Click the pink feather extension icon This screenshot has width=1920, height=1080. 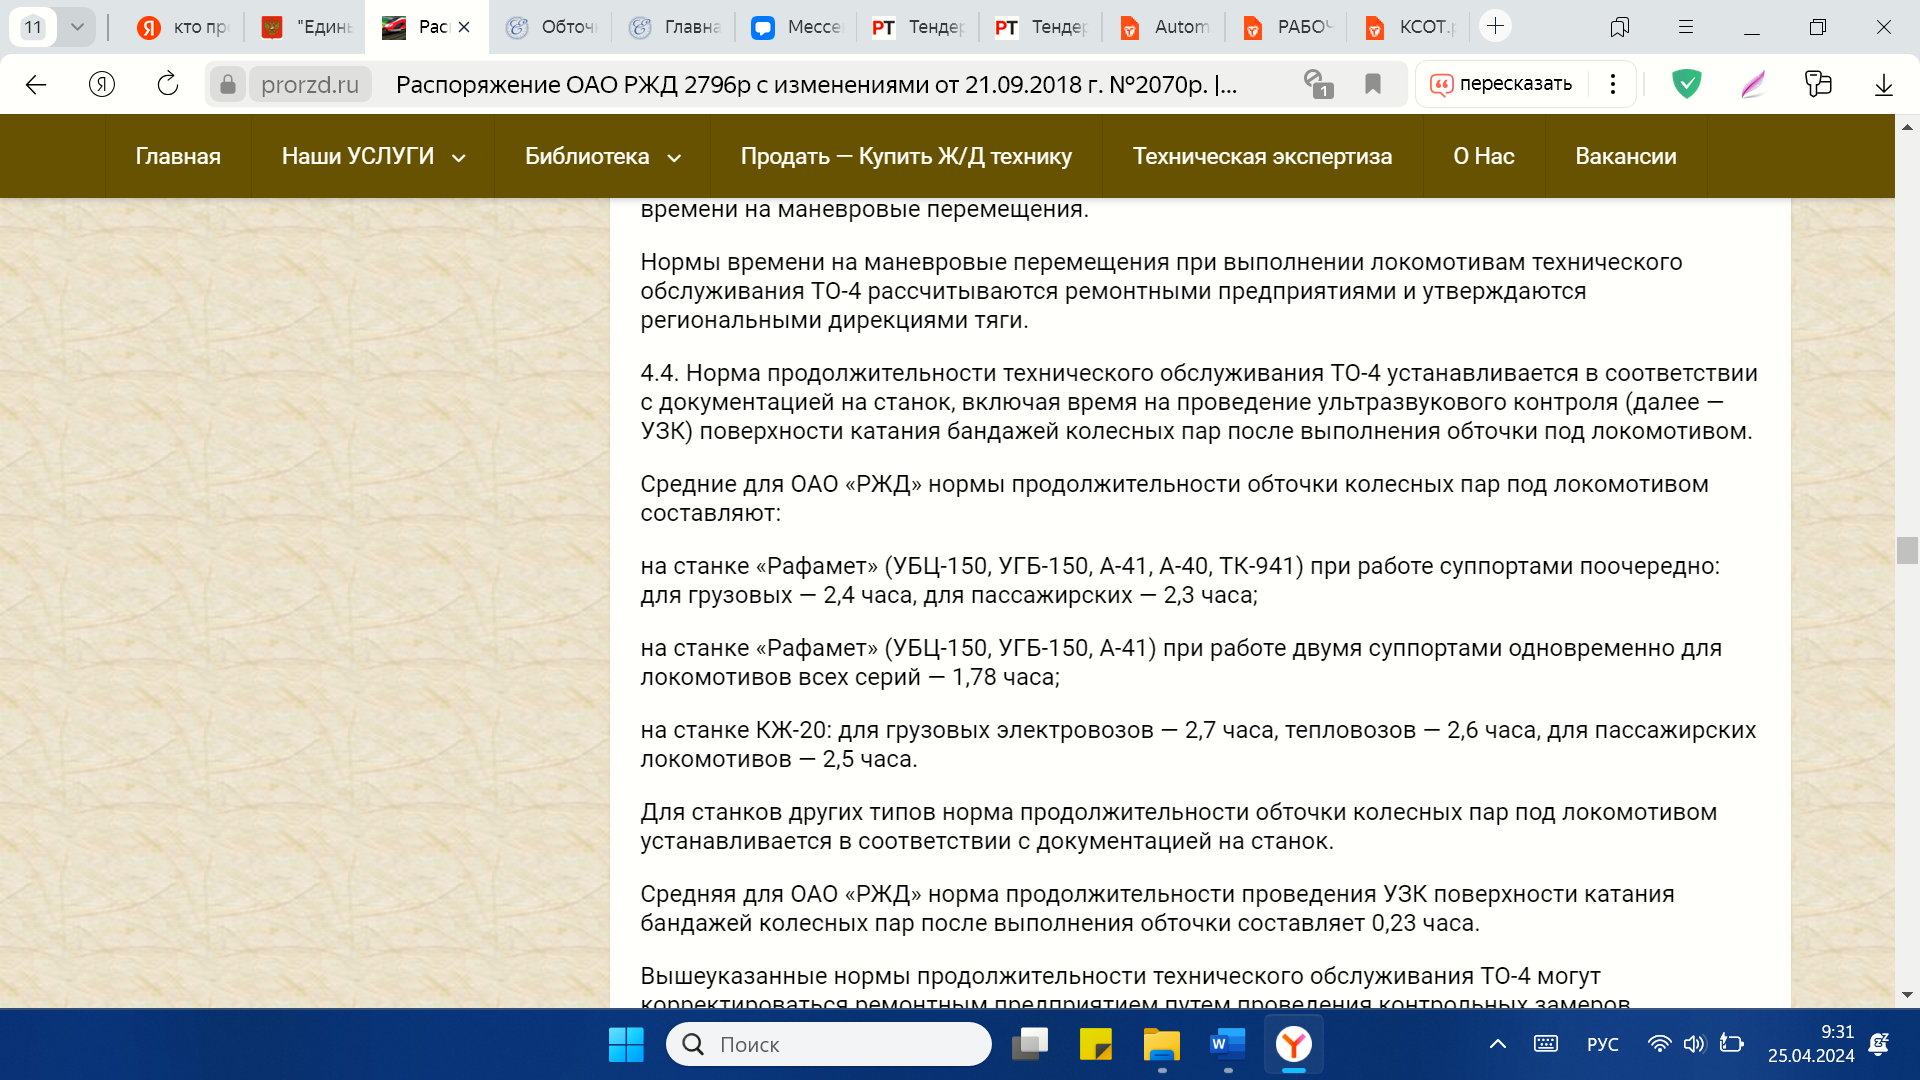coord(1752,84)
